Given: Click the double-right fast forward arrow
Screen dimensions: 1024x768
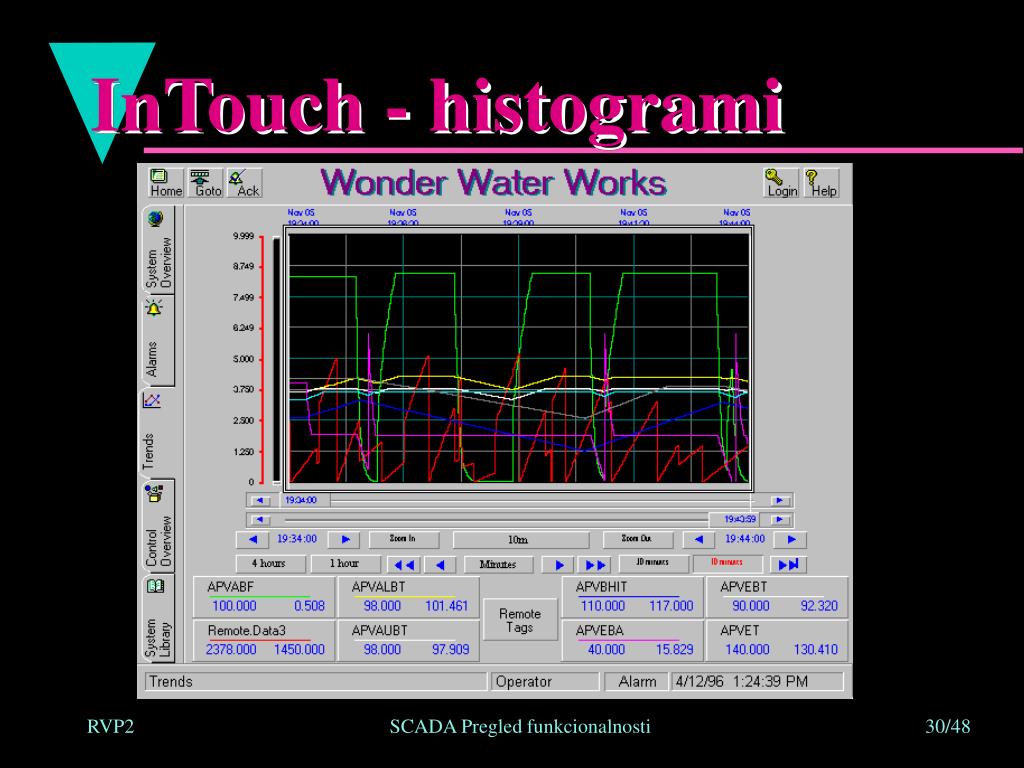Looking at the screenshot, I should 596,565.
